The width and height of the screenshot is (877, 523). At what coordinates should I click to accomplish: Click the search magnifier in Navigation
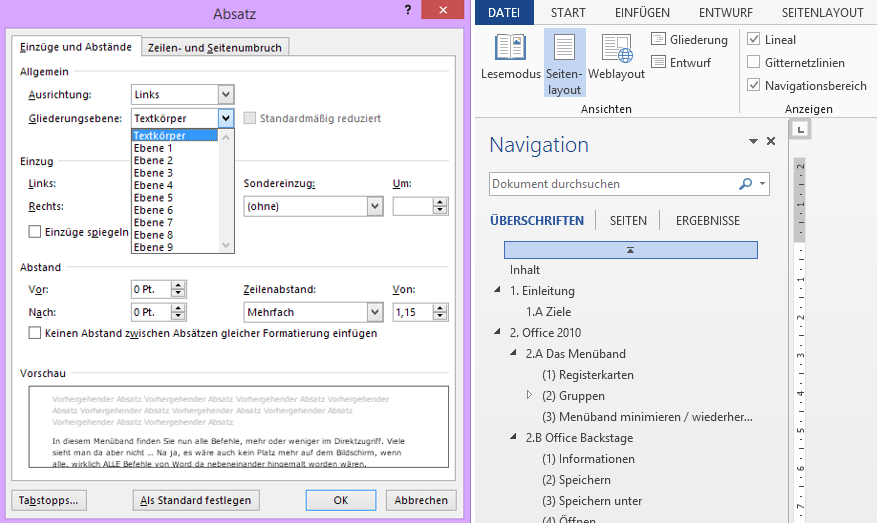(x=745, y=184)
